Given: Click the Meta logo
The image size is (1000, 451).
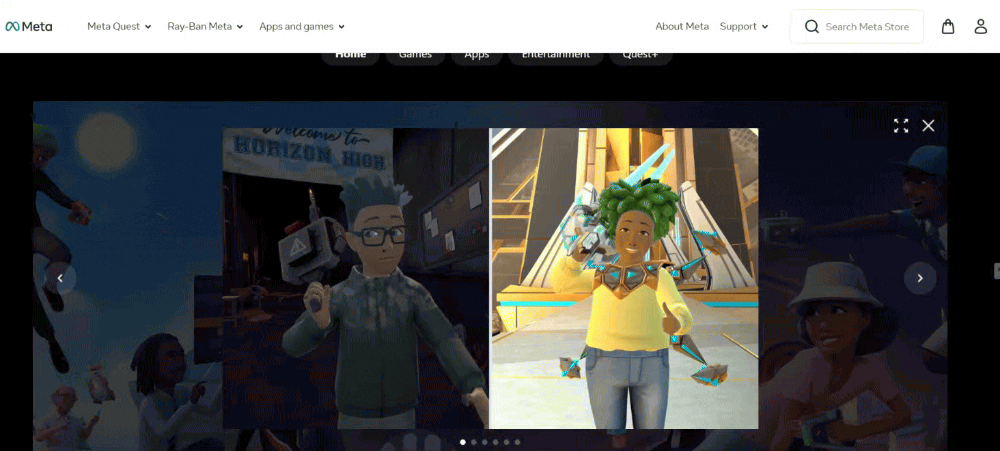Looking at the screenshot, I should (x=29, y=27).
